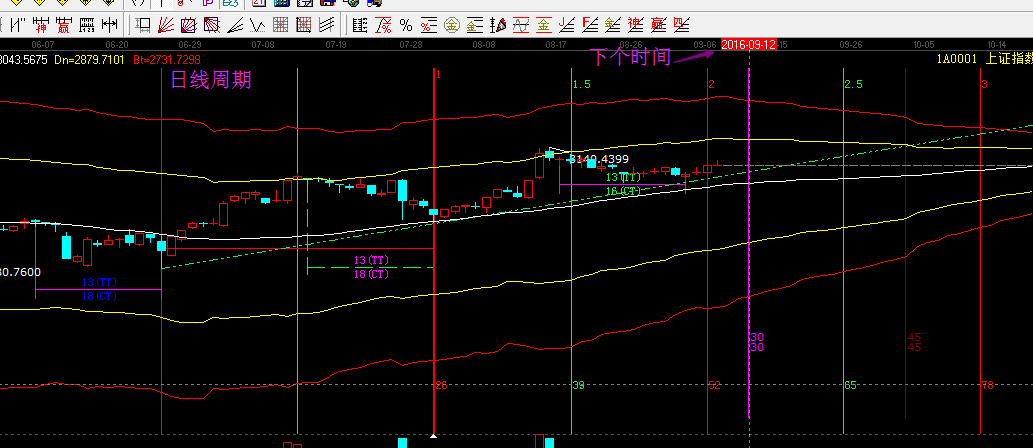Choose the numbered 1-2-3 ruler tool
The height and width of the screenshot is (448, 1033).
pos(87,25)
